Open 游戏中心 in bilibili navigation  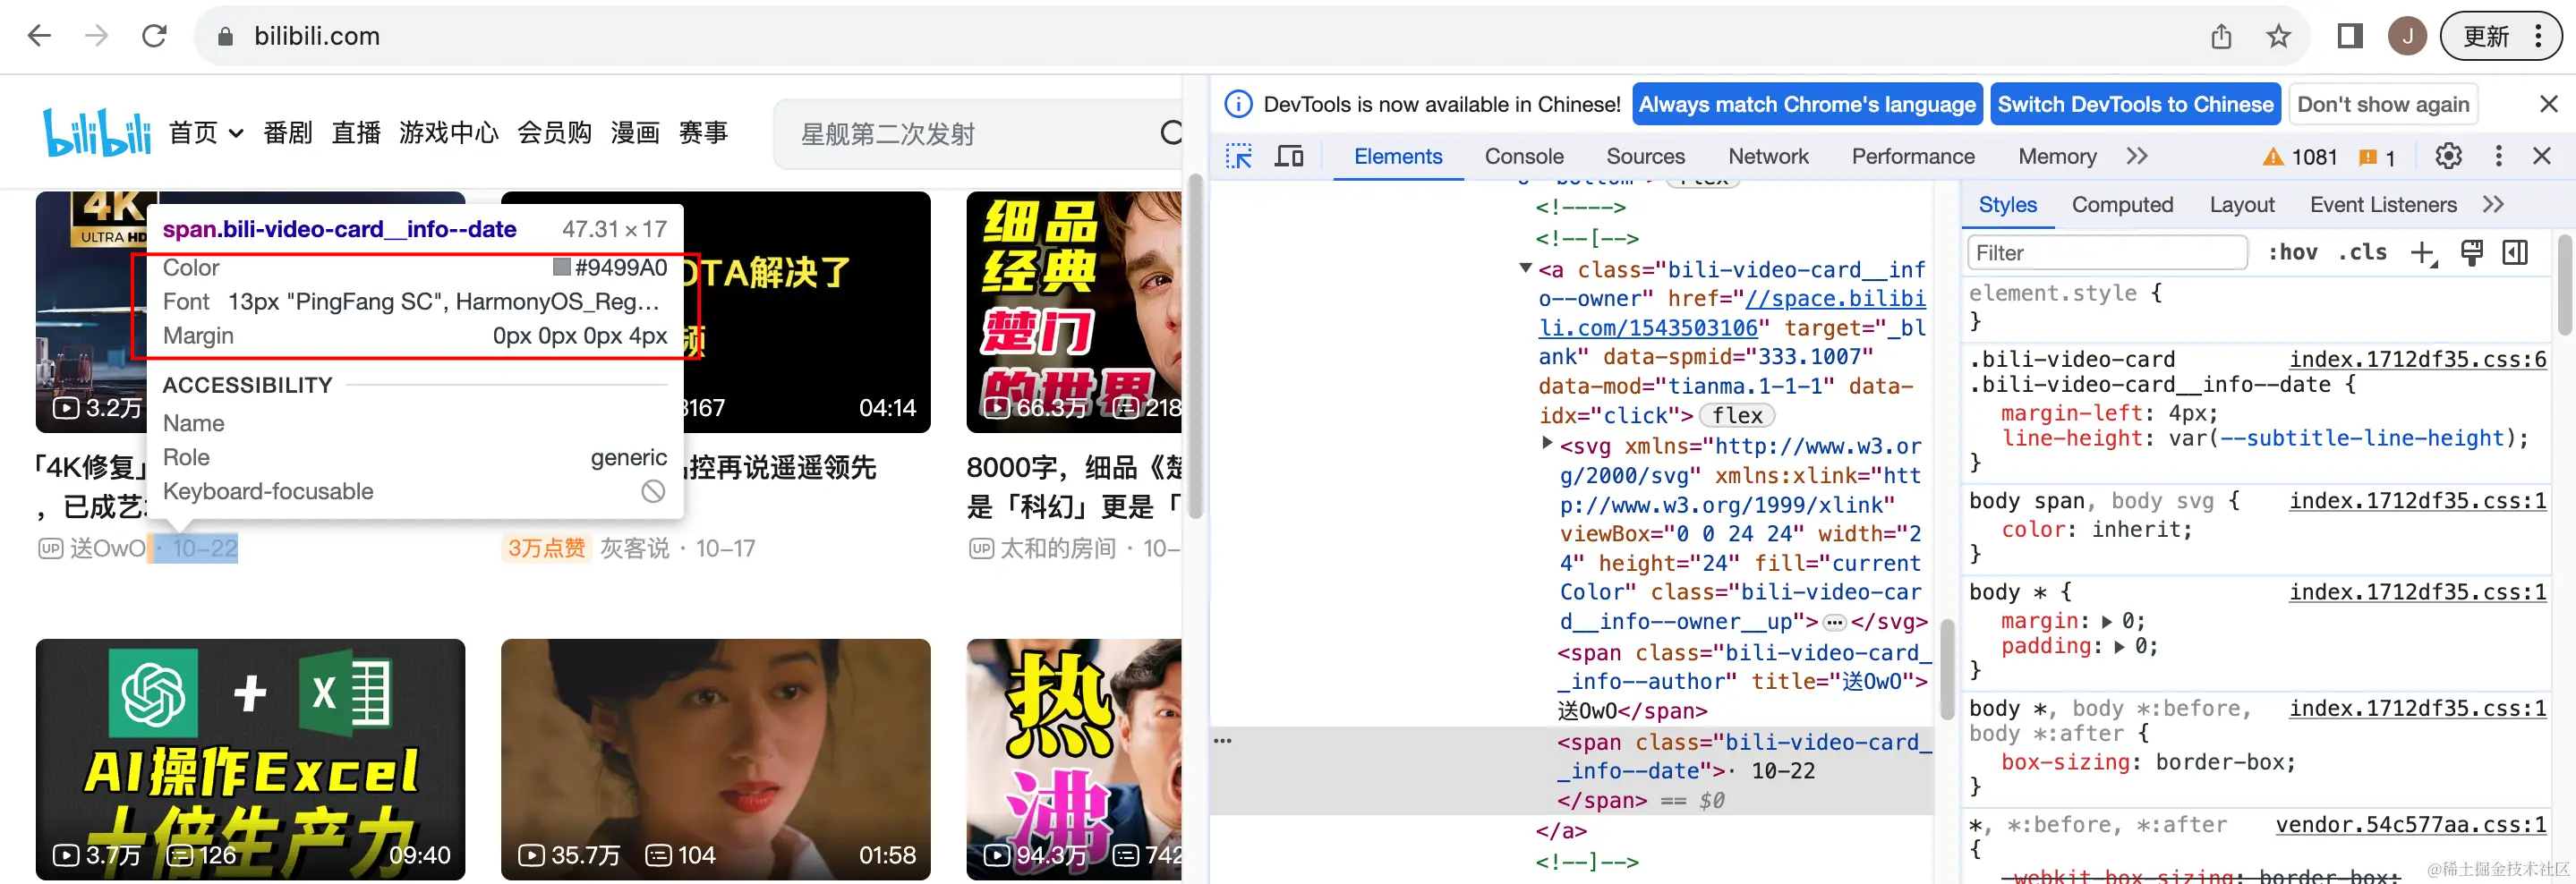(448, 132)
